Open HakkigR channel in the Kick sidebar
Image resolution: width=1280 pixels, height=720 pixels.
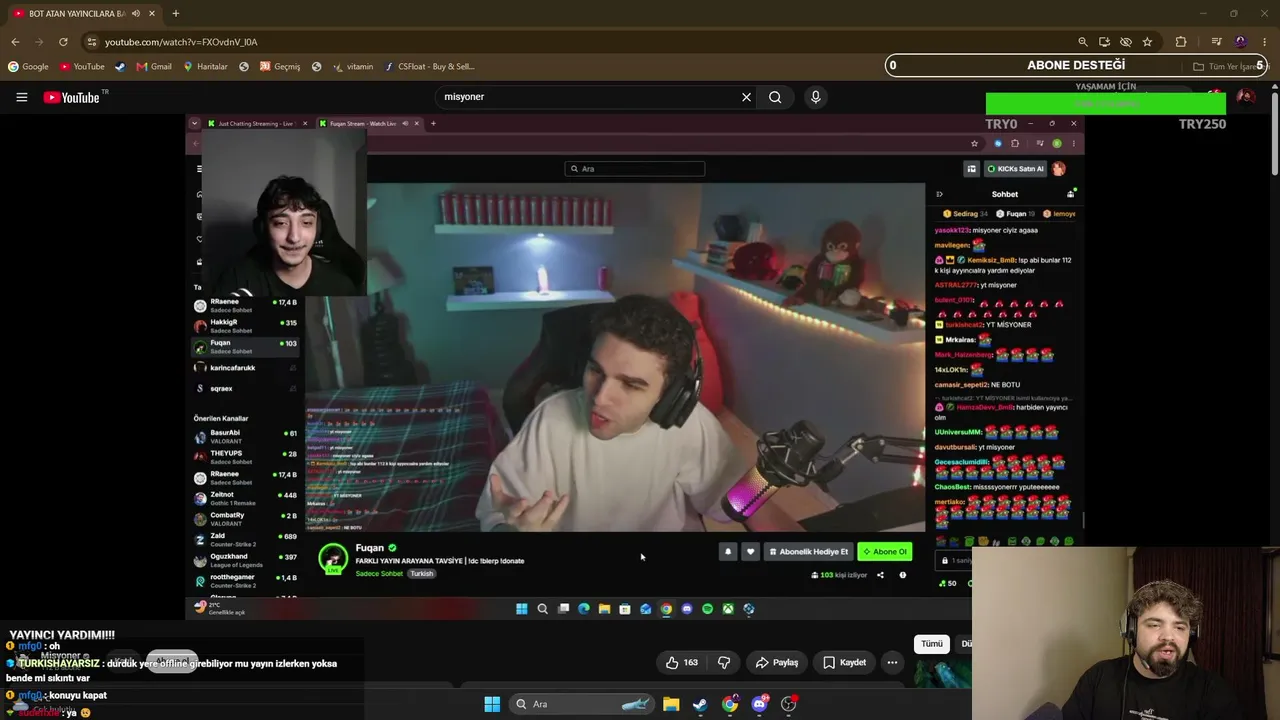(246, 326)
